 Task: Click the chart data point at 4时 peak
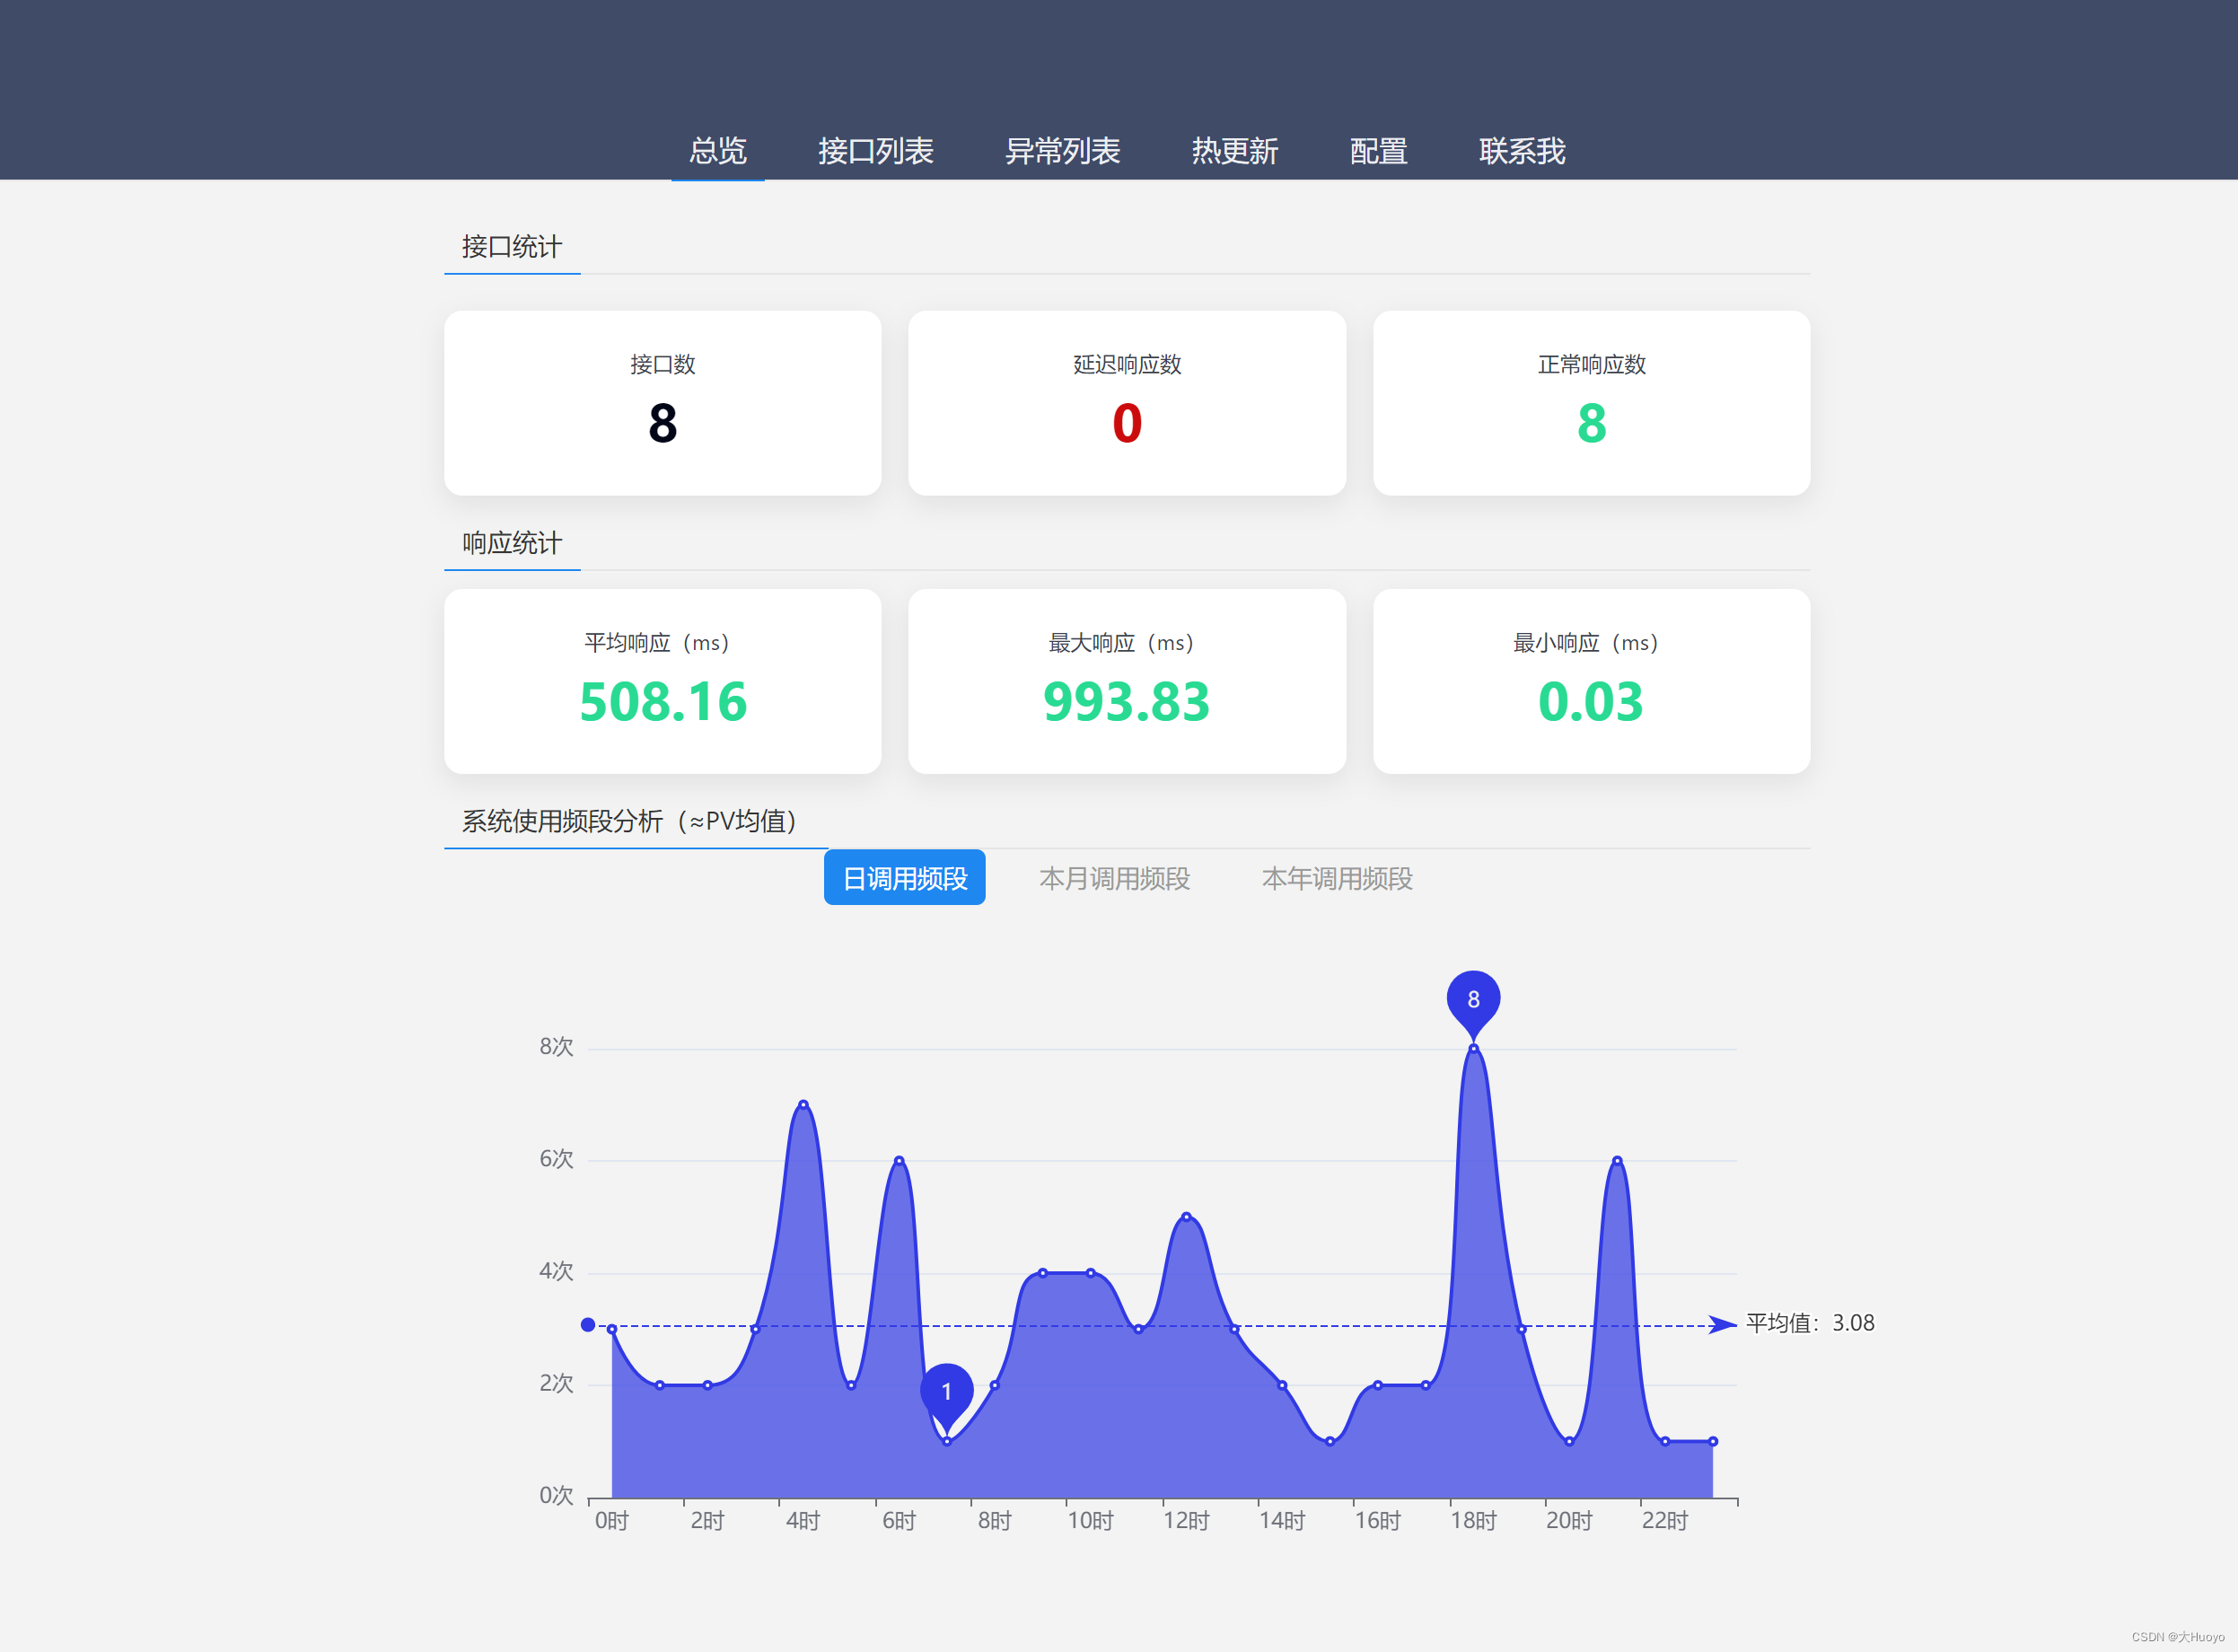pos(803,1105)
